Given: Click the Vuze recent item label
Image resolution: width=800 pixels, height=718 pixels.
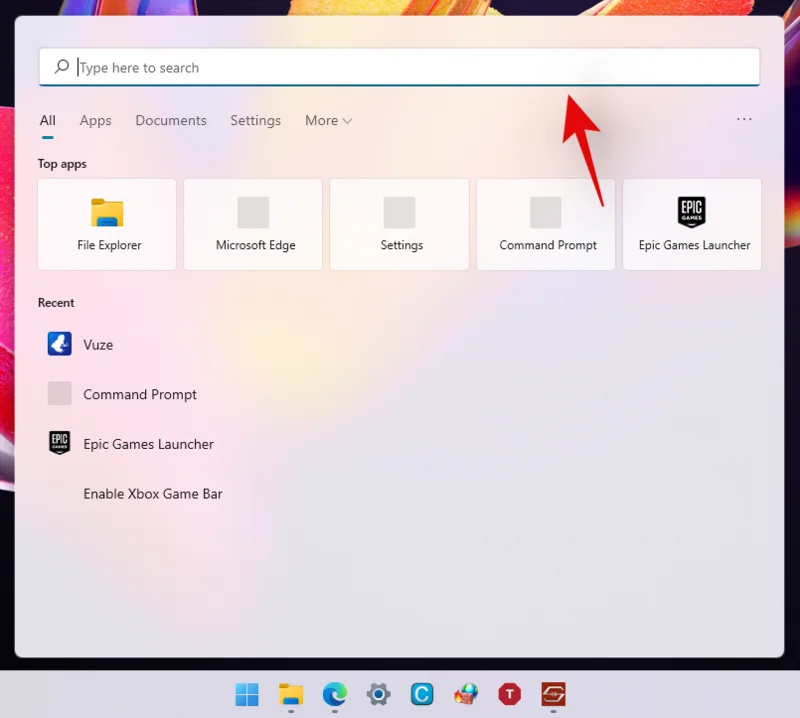Looking at the screenshot, I should coord(98,345).
